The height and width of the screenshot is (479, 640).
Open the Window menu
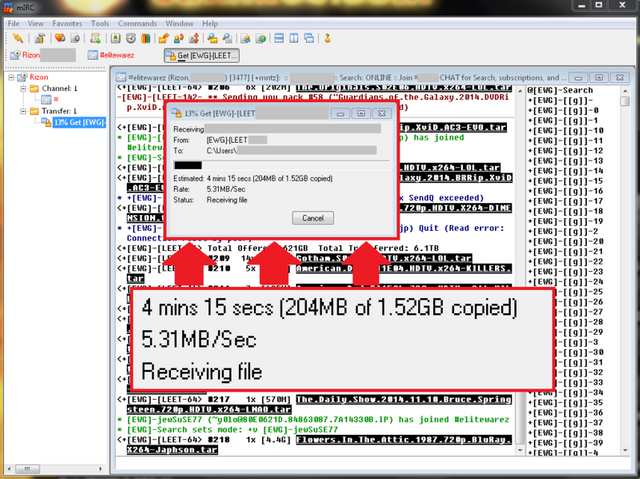179,23
